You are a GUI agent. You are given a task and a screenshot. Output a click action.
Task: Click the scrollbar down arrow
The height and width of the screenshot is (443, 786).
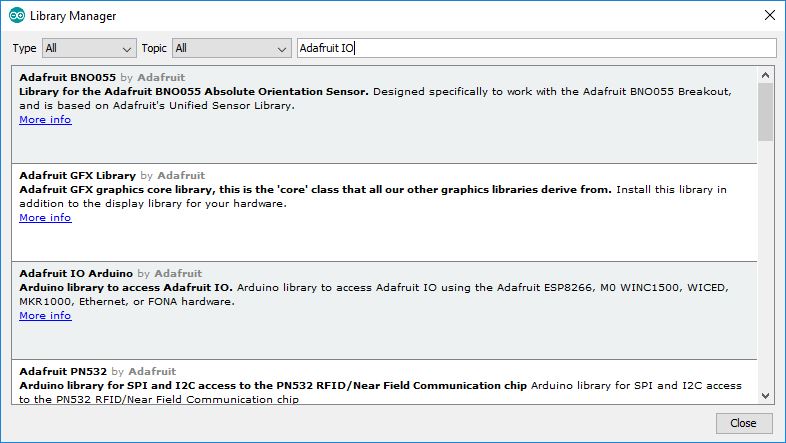pos(766,396)
